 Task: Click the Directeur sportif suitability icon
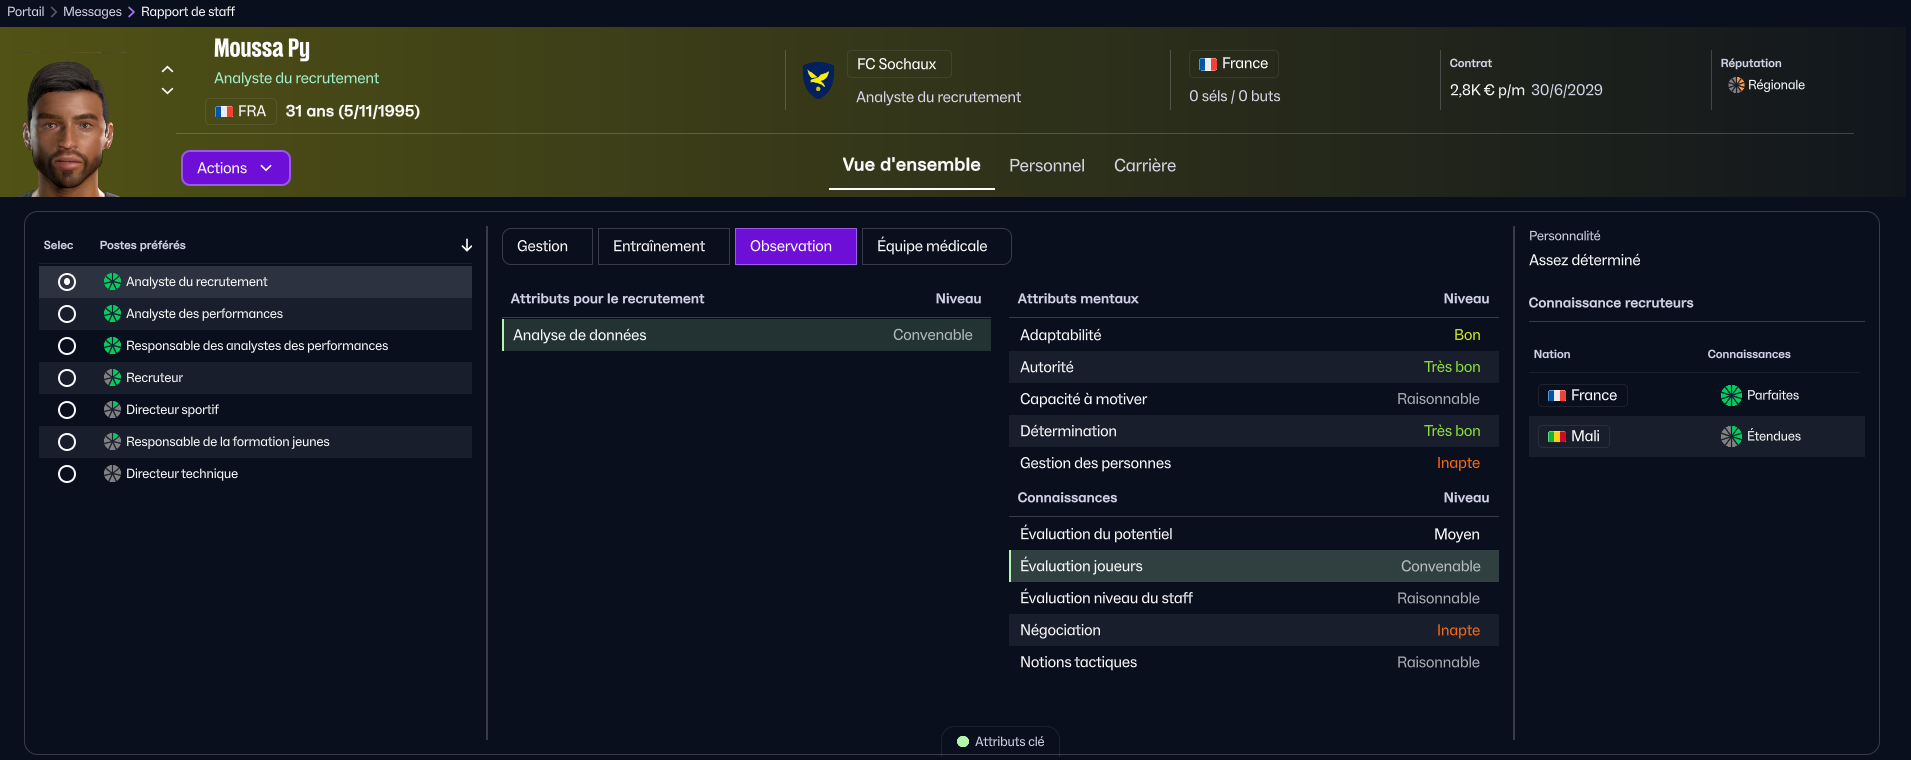[113, 410]
